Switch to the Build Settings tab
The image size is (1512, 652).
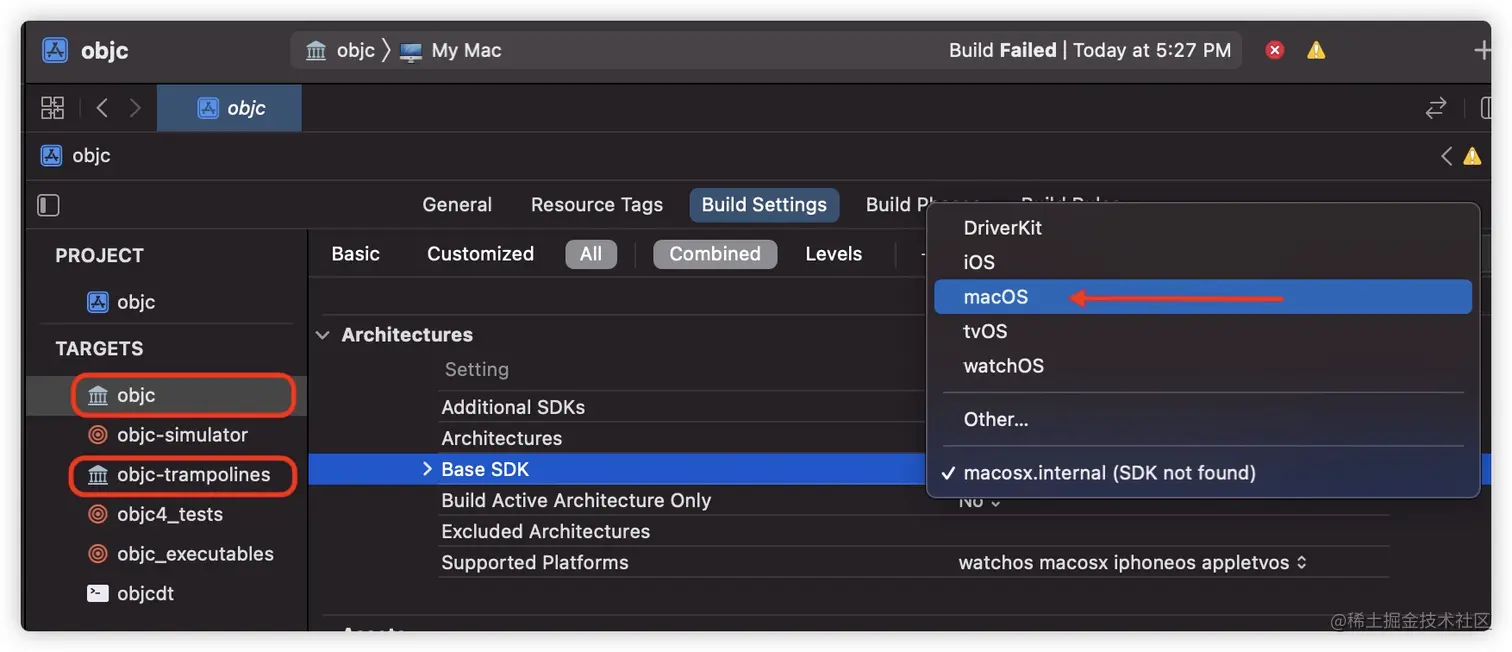(x=764, y=205)
